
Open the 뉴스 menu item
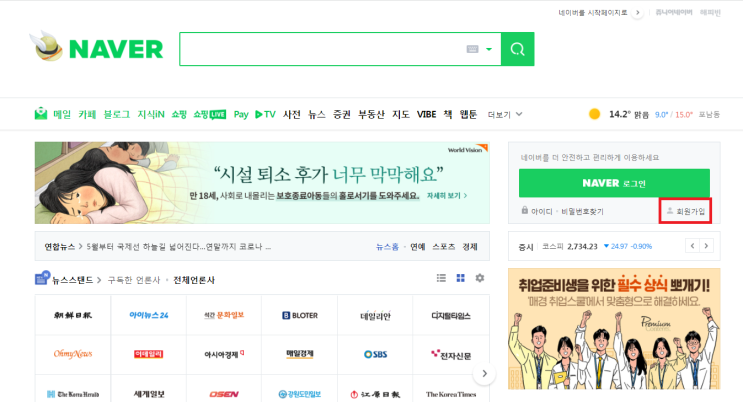point(317,114)
